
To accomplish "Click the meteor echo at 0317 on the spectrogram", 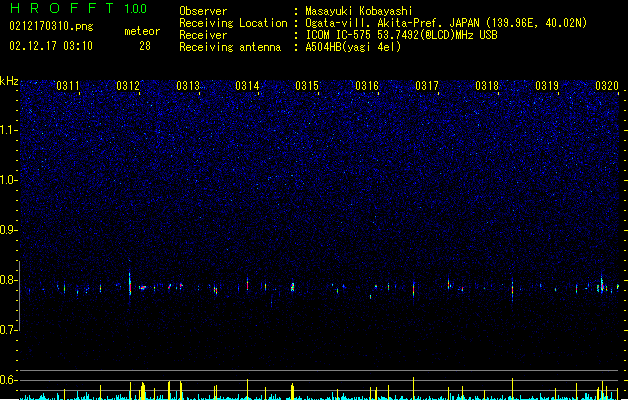I will pyautogui.click(x=414, y=289).
